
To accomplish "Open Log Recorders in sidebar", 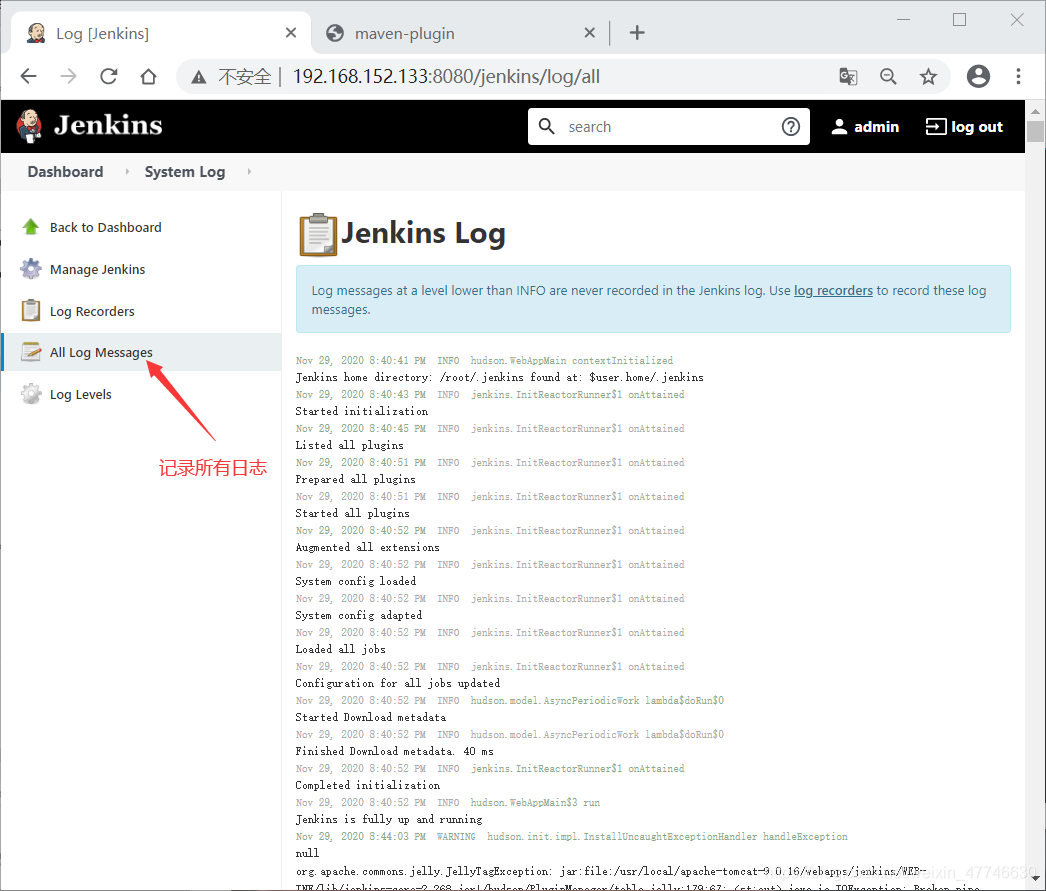I will tap(92, 311).
